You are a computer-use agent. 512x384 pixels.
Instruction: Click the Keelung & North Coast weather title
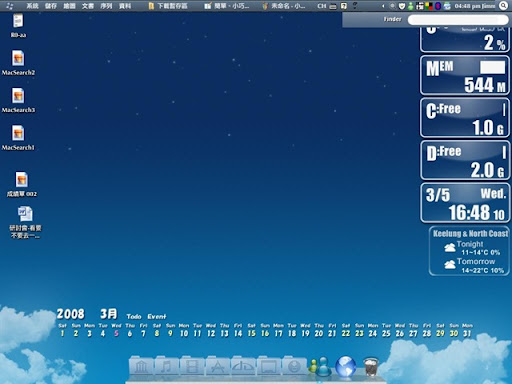pos(470,233)
